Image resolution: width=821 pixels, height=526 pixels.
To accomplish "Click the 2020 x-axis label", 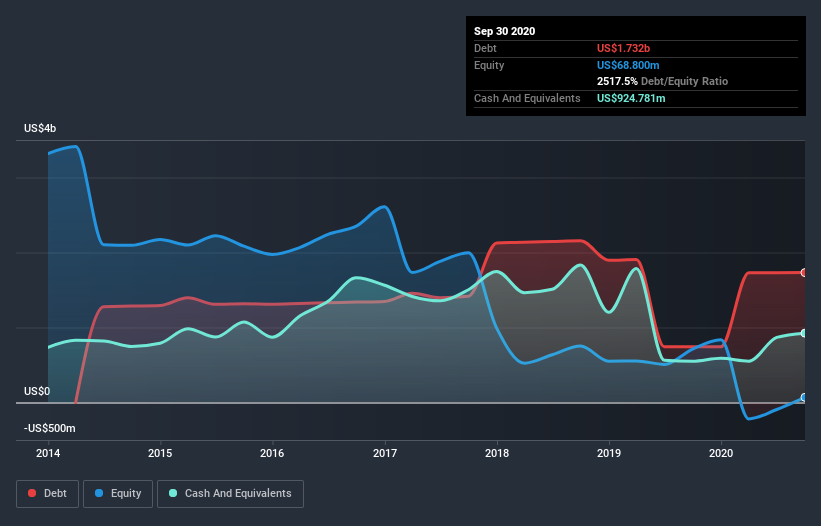I will [721, 453].
